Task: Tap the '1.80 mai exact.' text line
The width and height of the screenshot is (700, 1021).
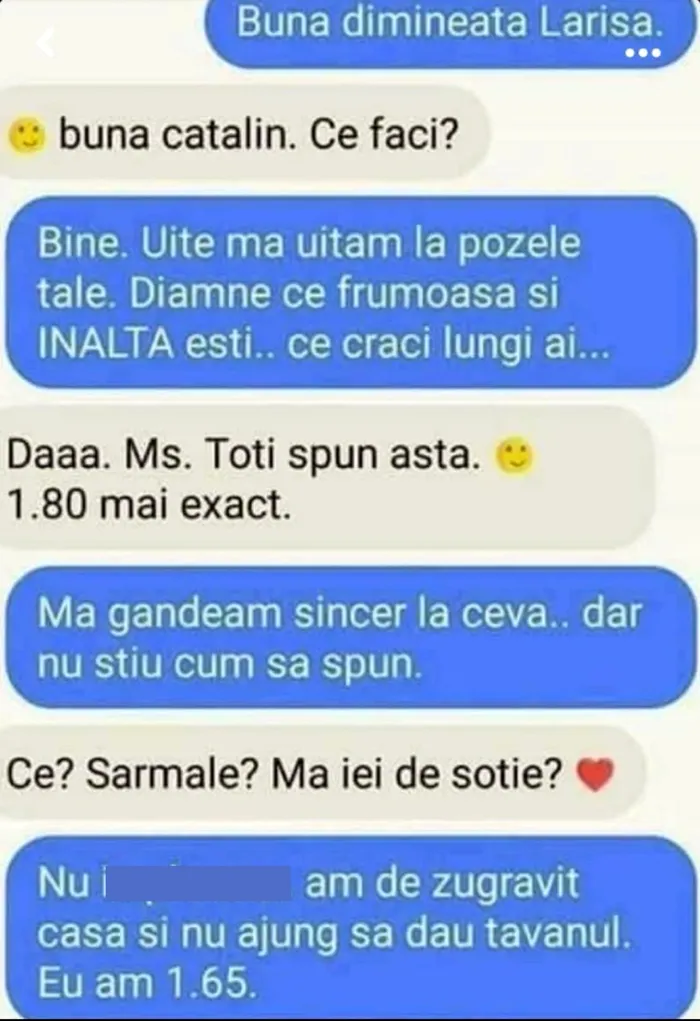Action: 148,505
